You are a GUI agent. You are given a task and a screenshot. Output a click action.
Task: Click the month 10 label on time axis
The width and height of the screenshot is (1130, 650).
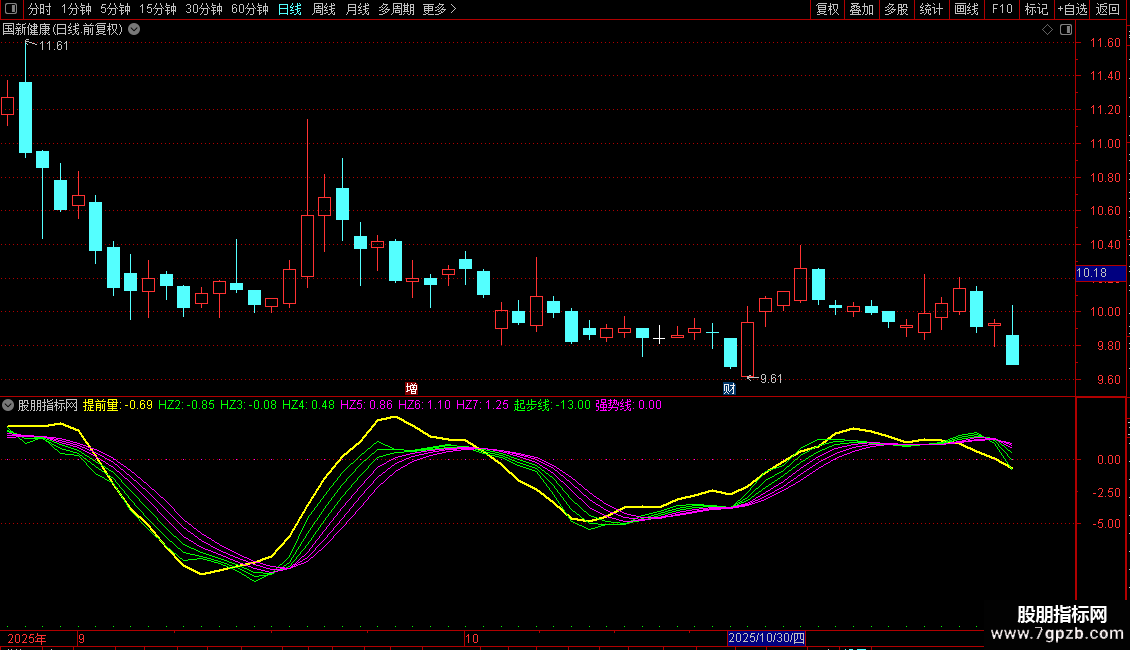tap(471, 638)
